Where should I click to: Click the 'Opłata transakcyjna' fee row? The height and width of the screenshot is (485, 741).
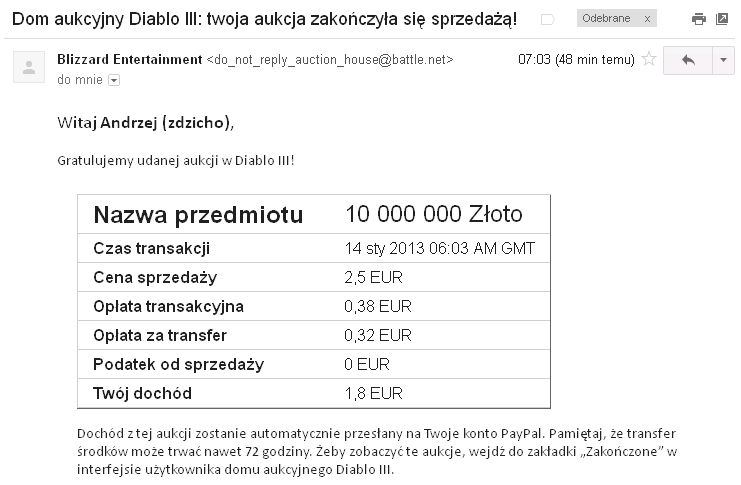tap(314, 306)
